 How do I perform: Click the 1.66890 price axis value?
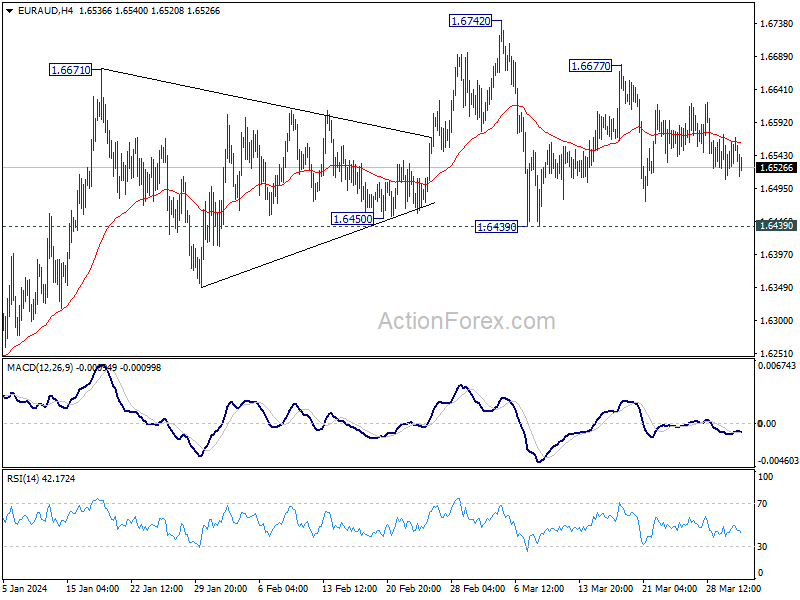coord(777,57)
